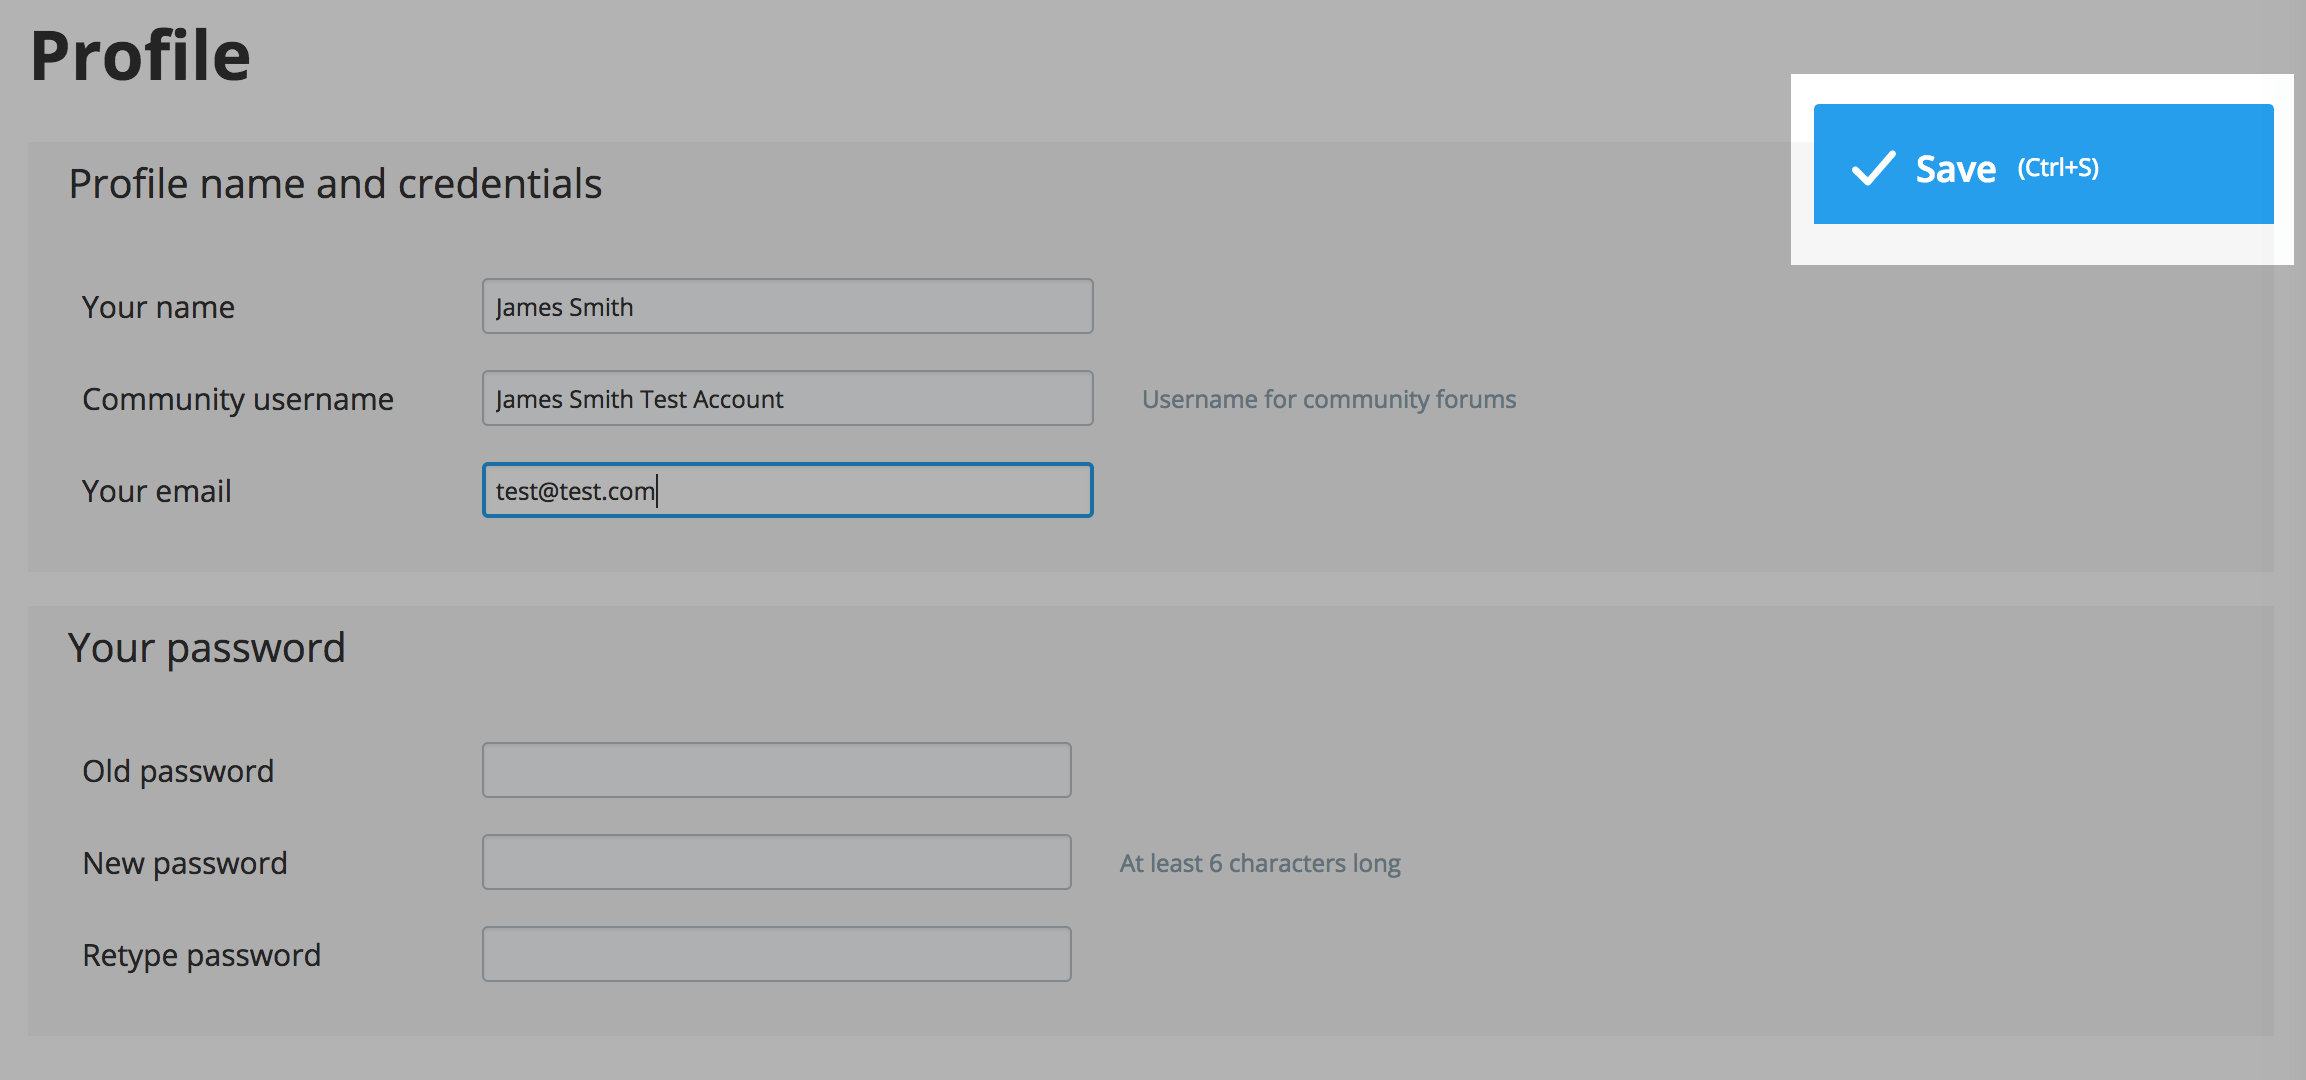Screen dimensions: 2306x1080
Task: Click the (Ctrl+S) shortcut hint on Save
Action: [2060, 170]
